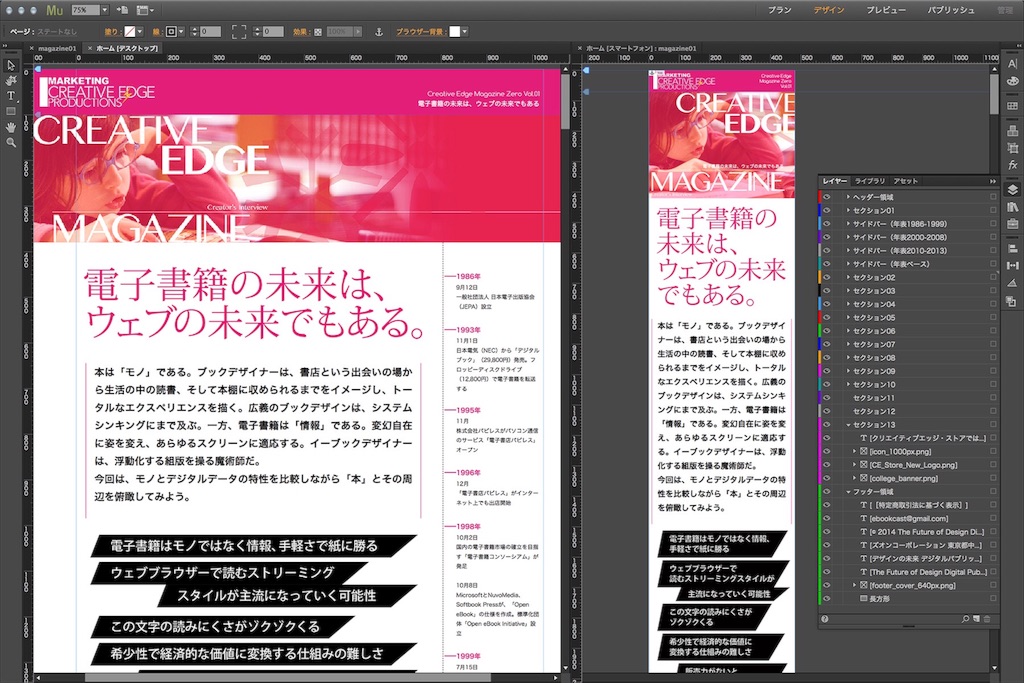
Task: Open the browser background color dropdown
Action: coord(464,31)
